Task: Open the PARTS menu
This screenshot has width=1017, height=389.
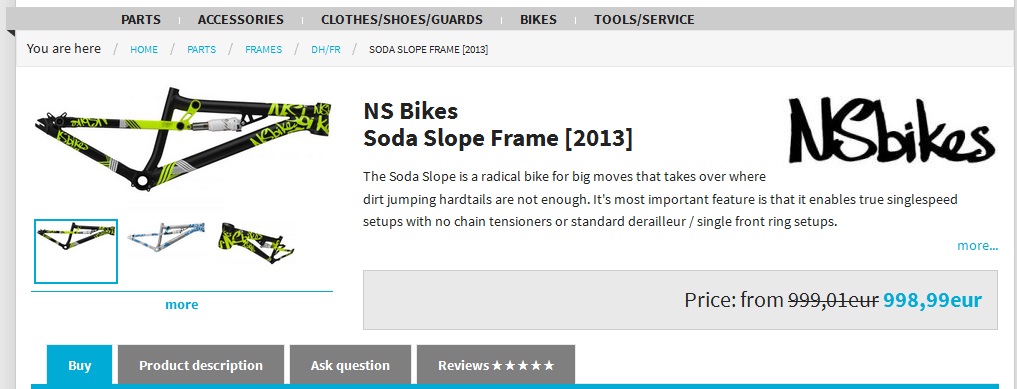Action: pos(141,19)
